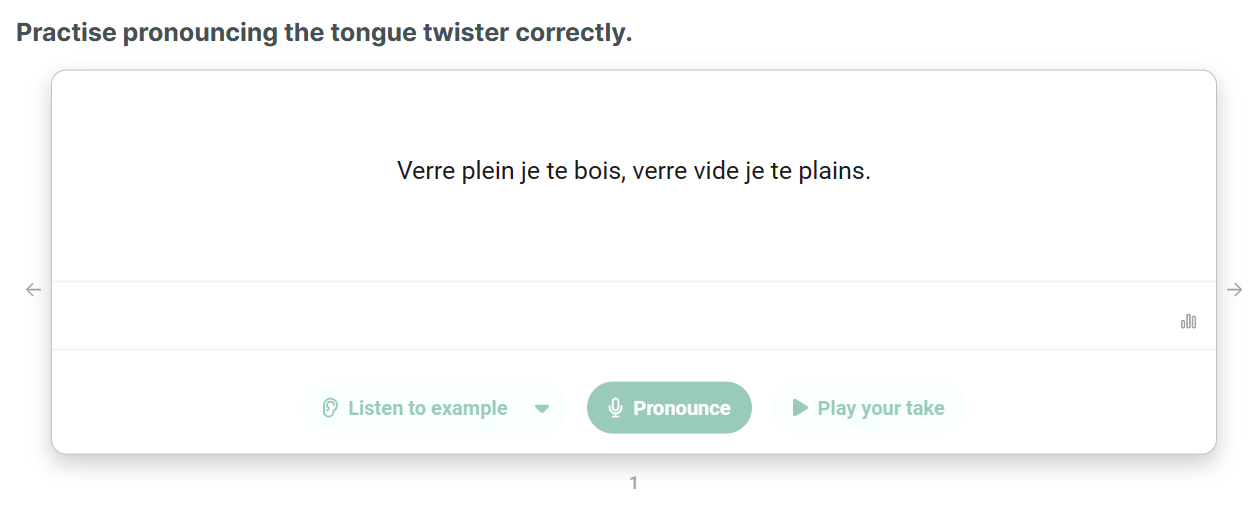Screen dimensions: 1258x507
Task: Click the ear icon for listening
Action: 330,408
